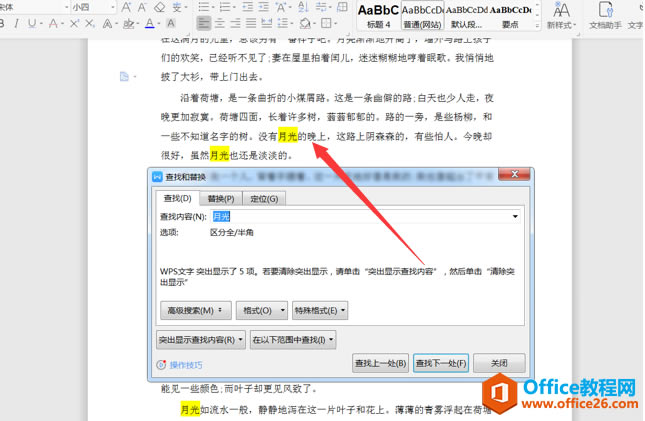Click the document note icon in left margin
Screen dimensions: 645x421
(x=124, y=77)
